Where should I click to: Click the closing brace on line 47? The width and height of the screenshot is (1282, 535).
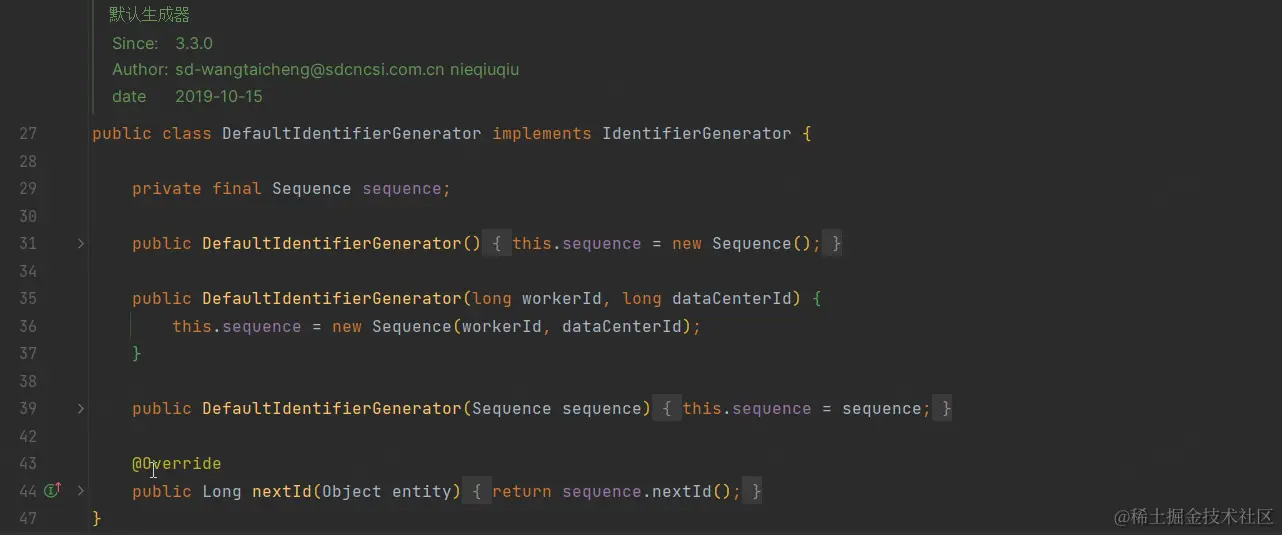(x=97, y=518)
